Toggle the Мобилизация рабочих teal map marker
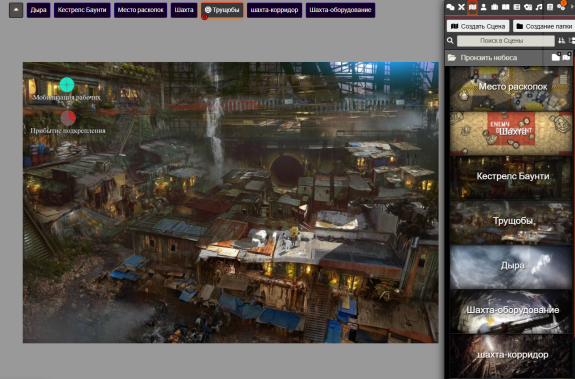Viewport: 575px width, 379px height. tap(66, 85)
